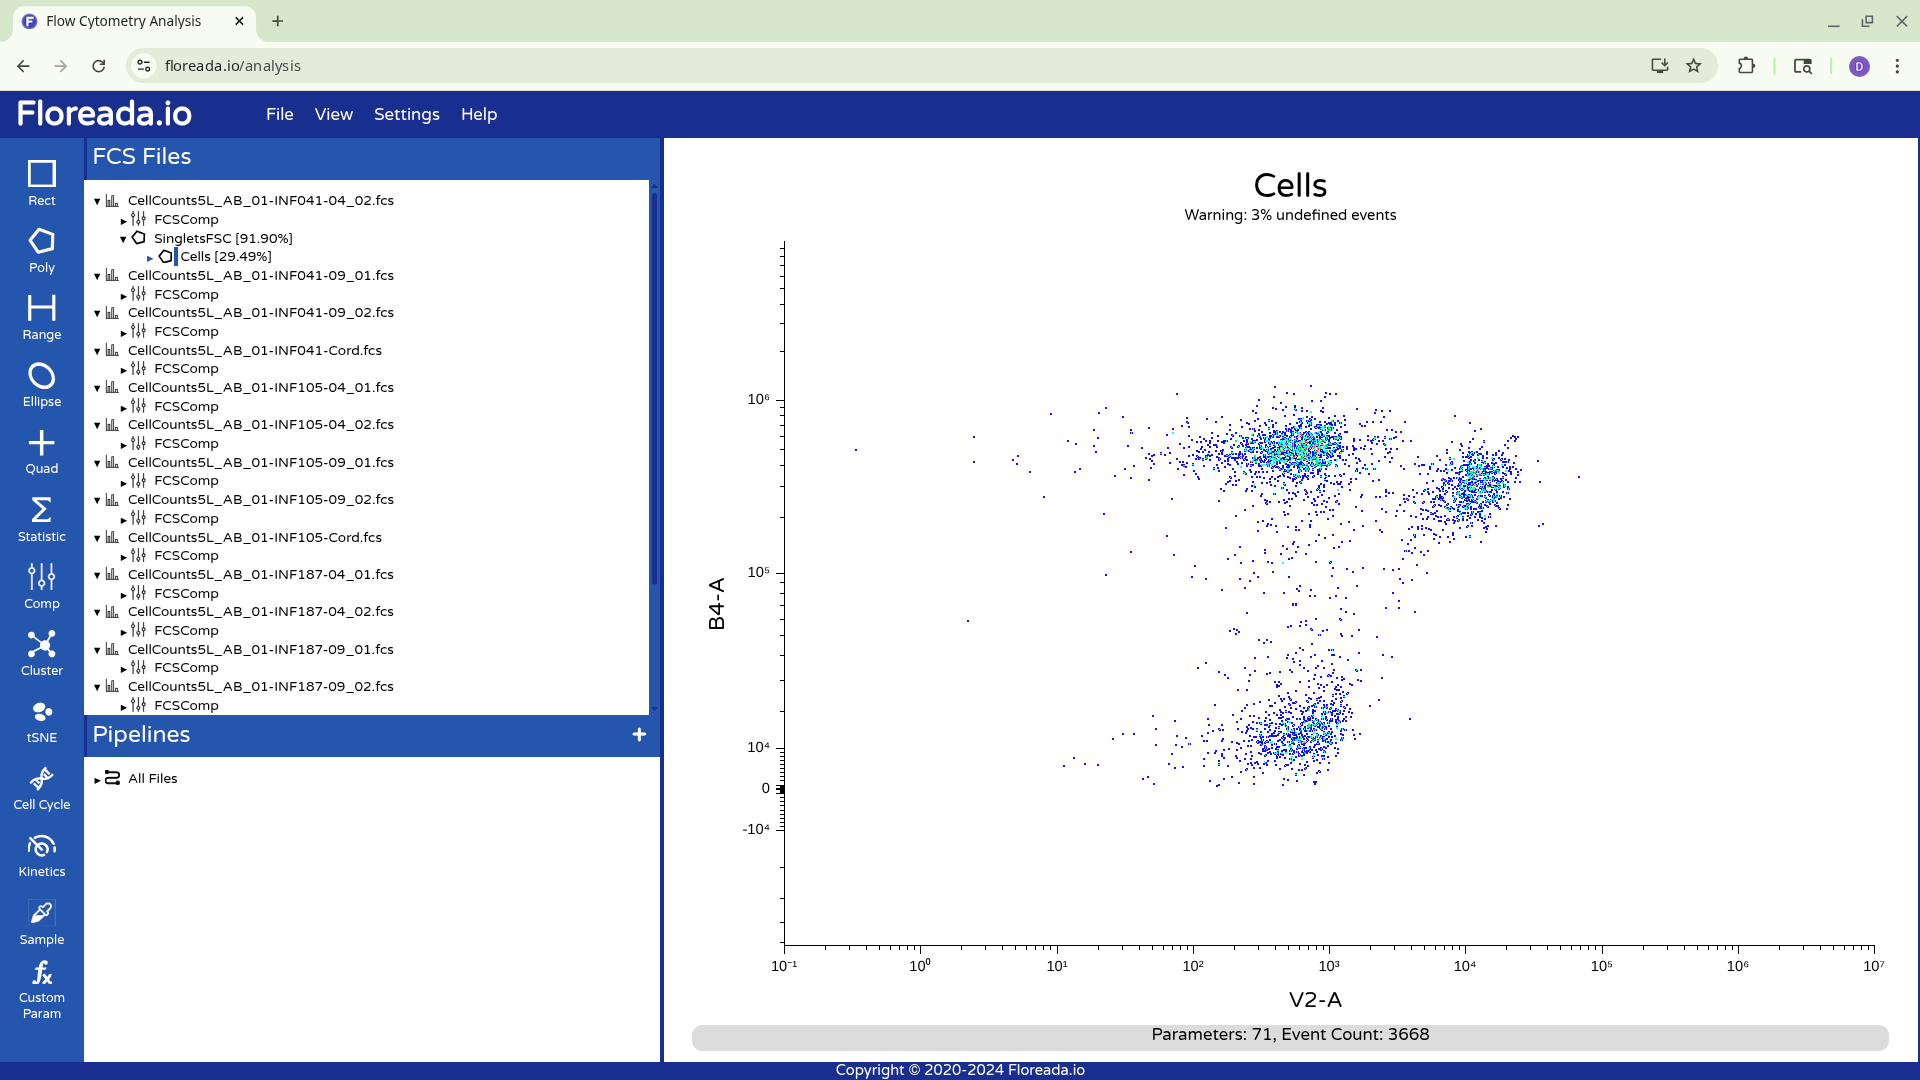Launch the tSNE tool
This screenshot has width=1920, height=1080.
click(41, 720)
